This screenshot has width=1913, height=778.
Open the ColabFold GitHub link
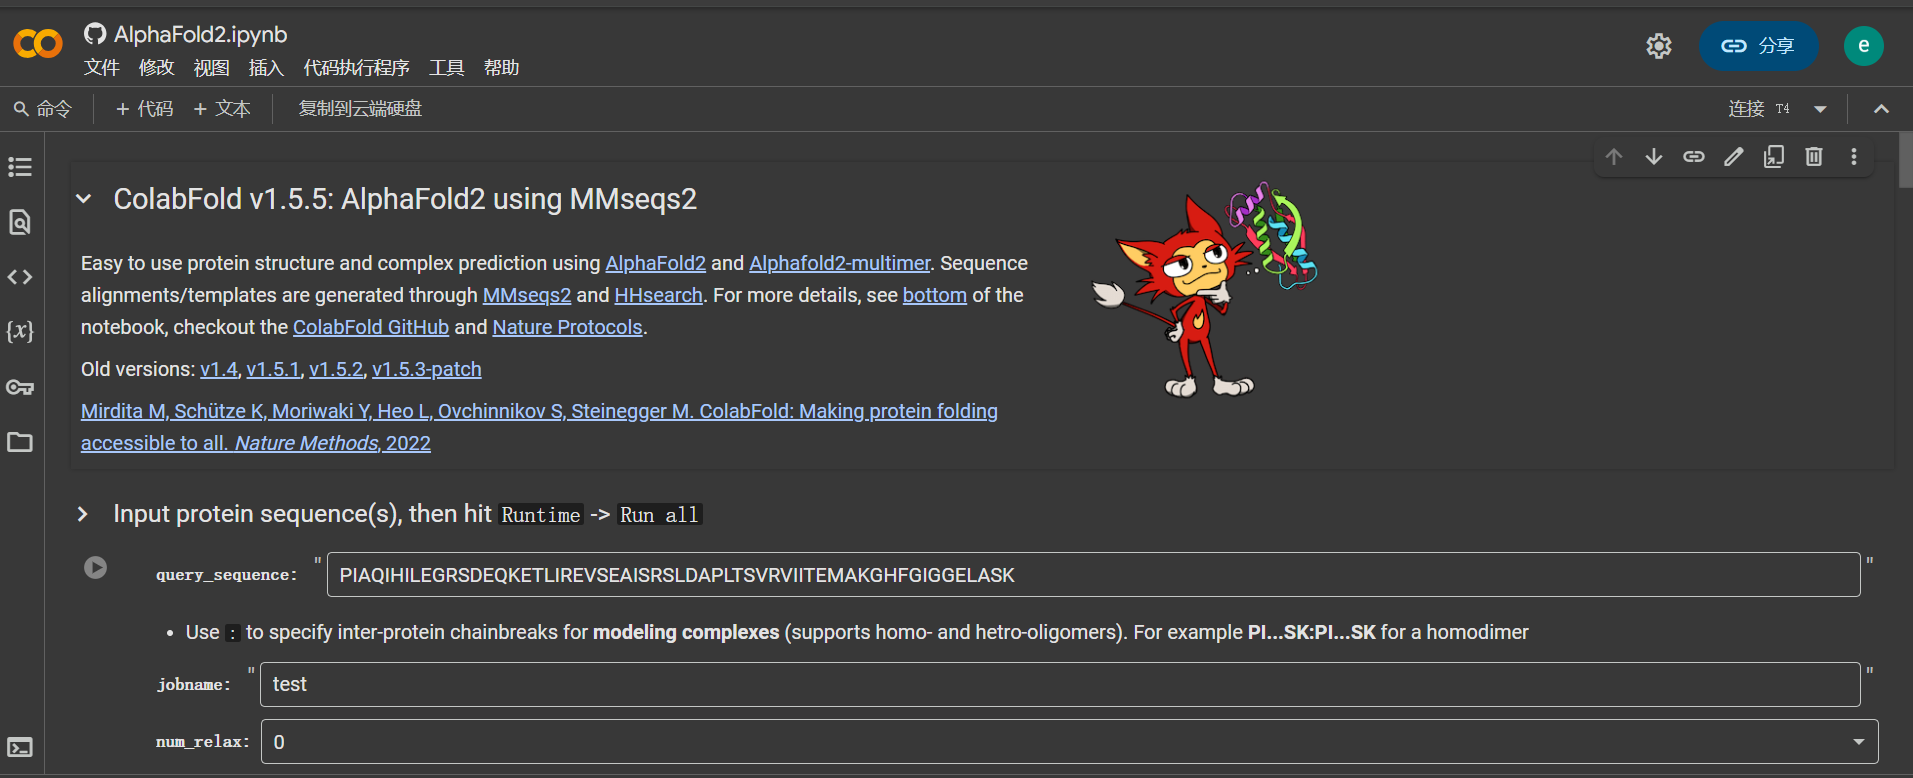coord(371,327)
